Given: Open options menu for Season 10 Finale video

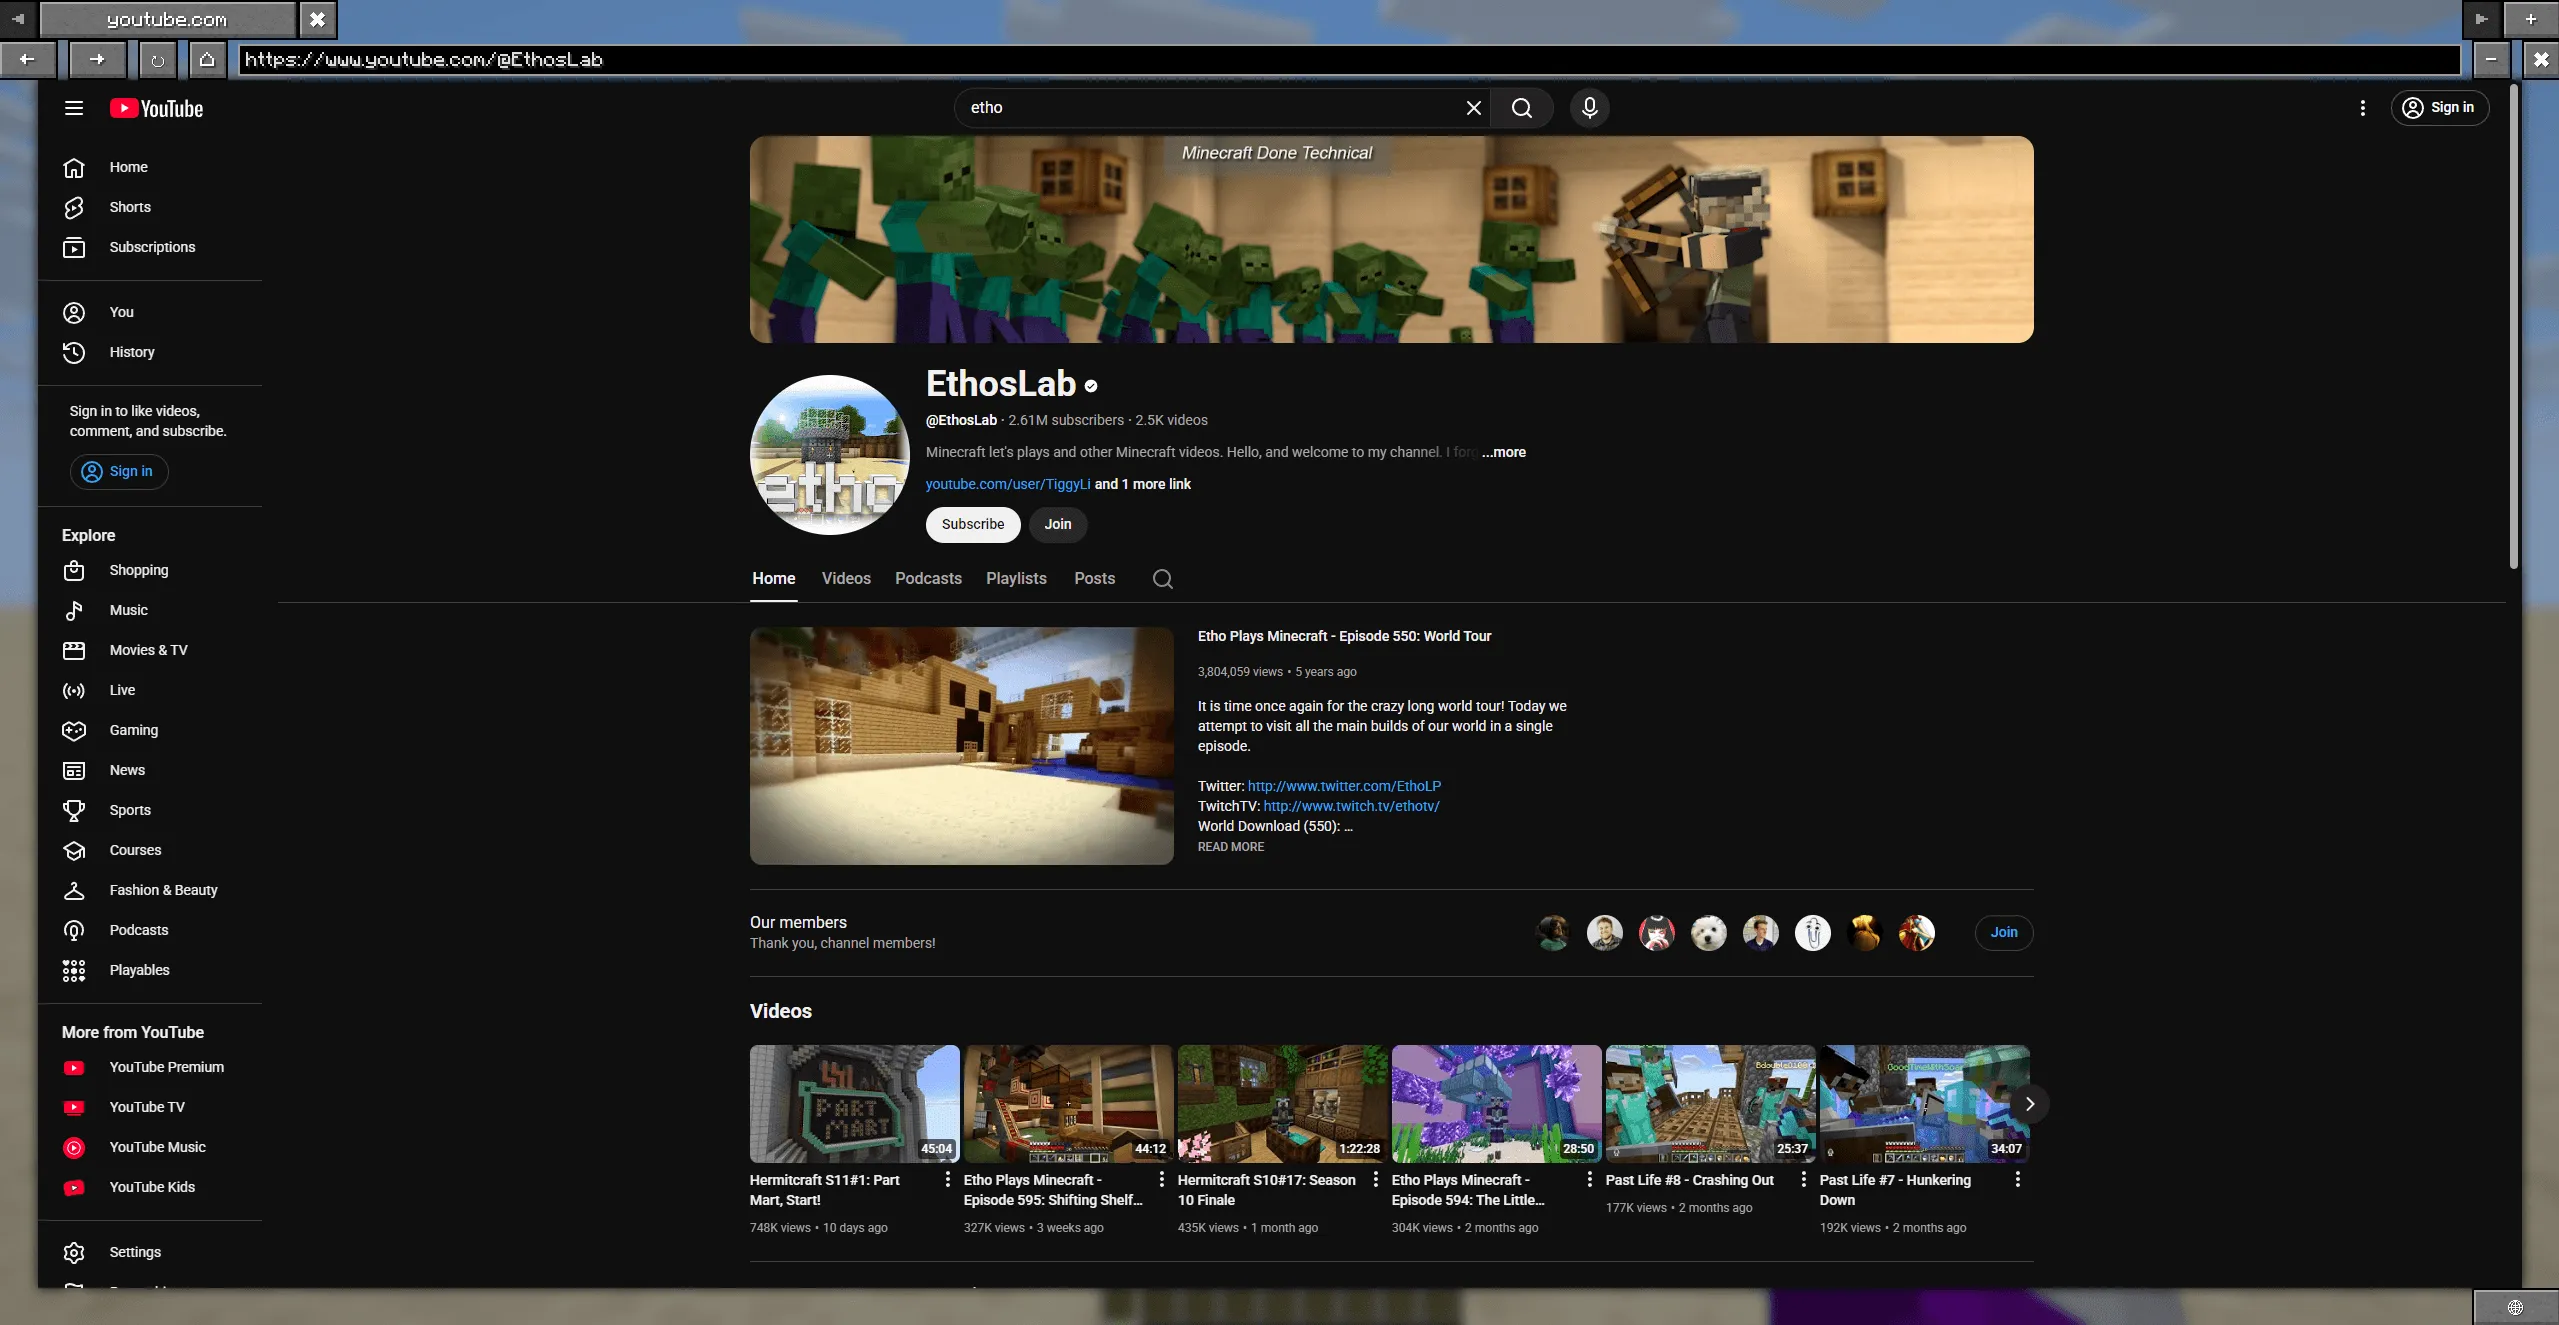Looking at the screenshot, I should pyautogui.click(x=1375, y=1180).
